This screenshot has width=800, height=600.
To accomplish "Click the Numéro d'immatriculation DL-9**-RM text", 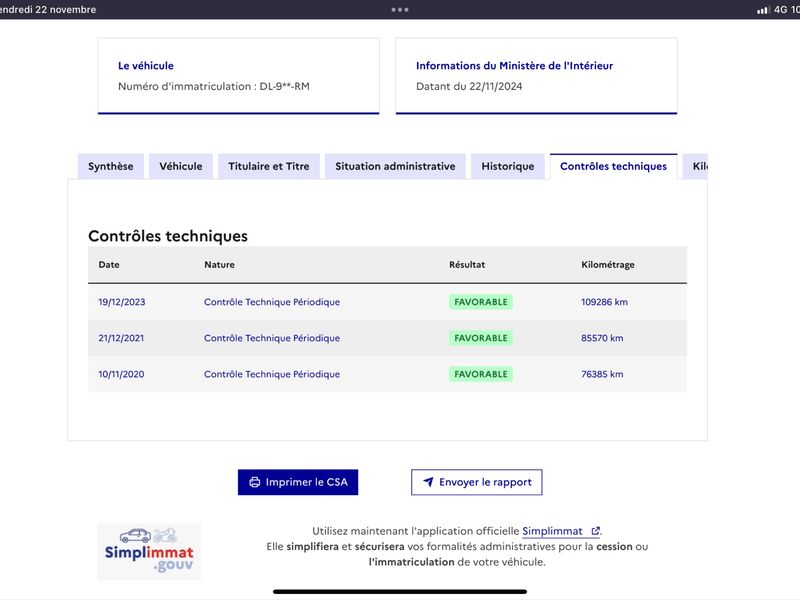I will tap(214, 86).
